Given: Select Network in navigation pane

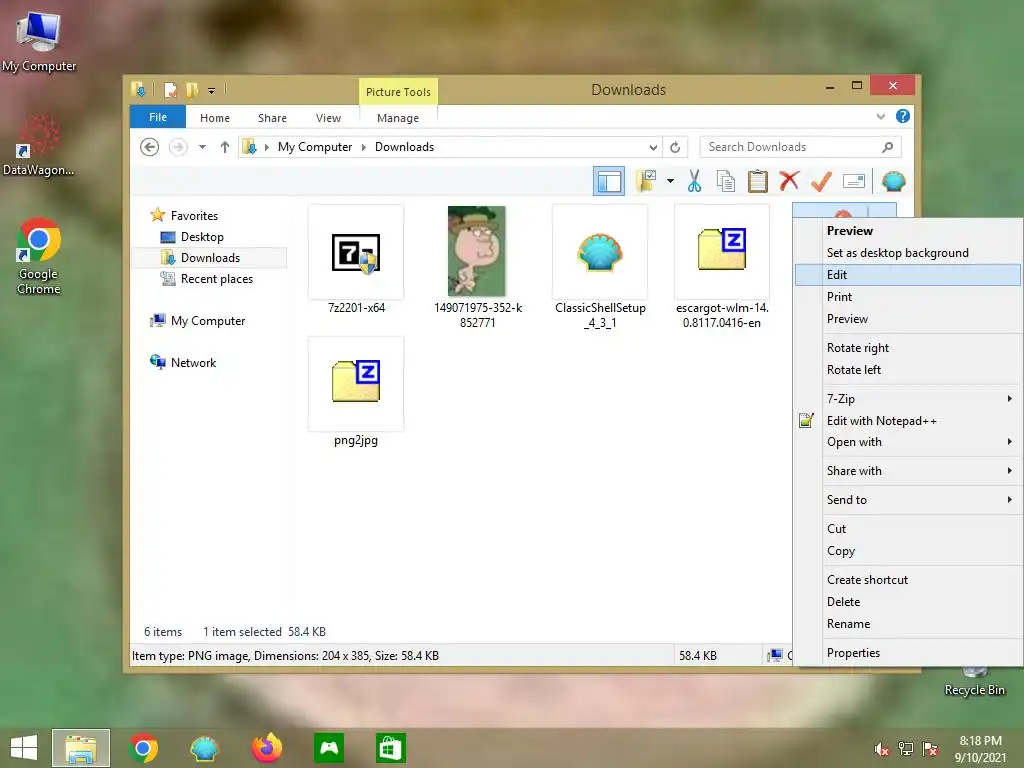Looking at the screenshot, I should [x=193, y=362].
